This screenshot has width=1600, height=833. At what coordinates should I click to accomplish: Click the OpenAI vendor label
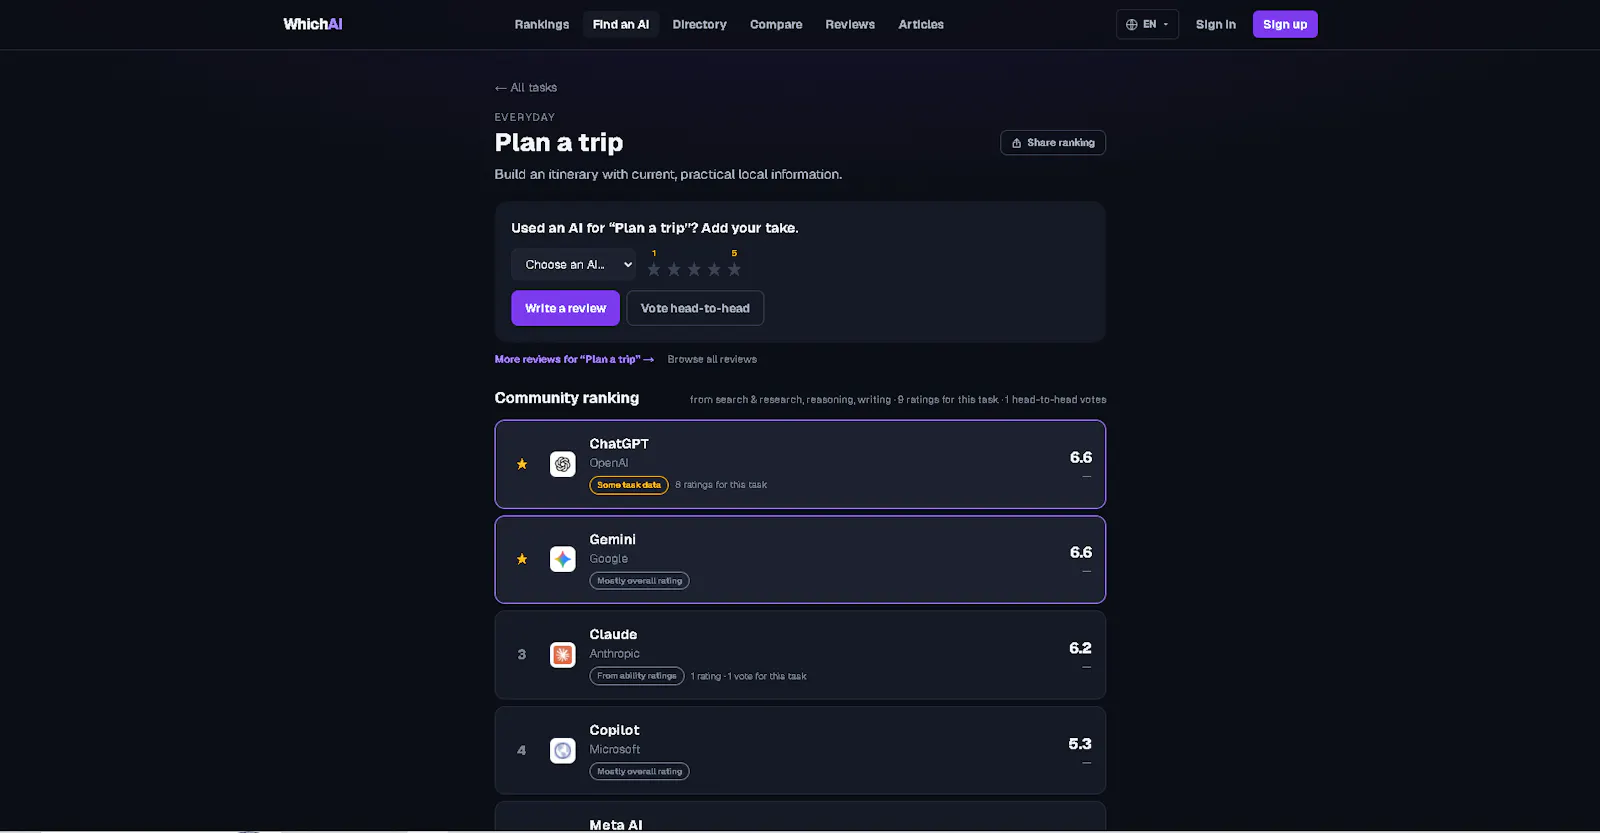(x=609, y=463)
